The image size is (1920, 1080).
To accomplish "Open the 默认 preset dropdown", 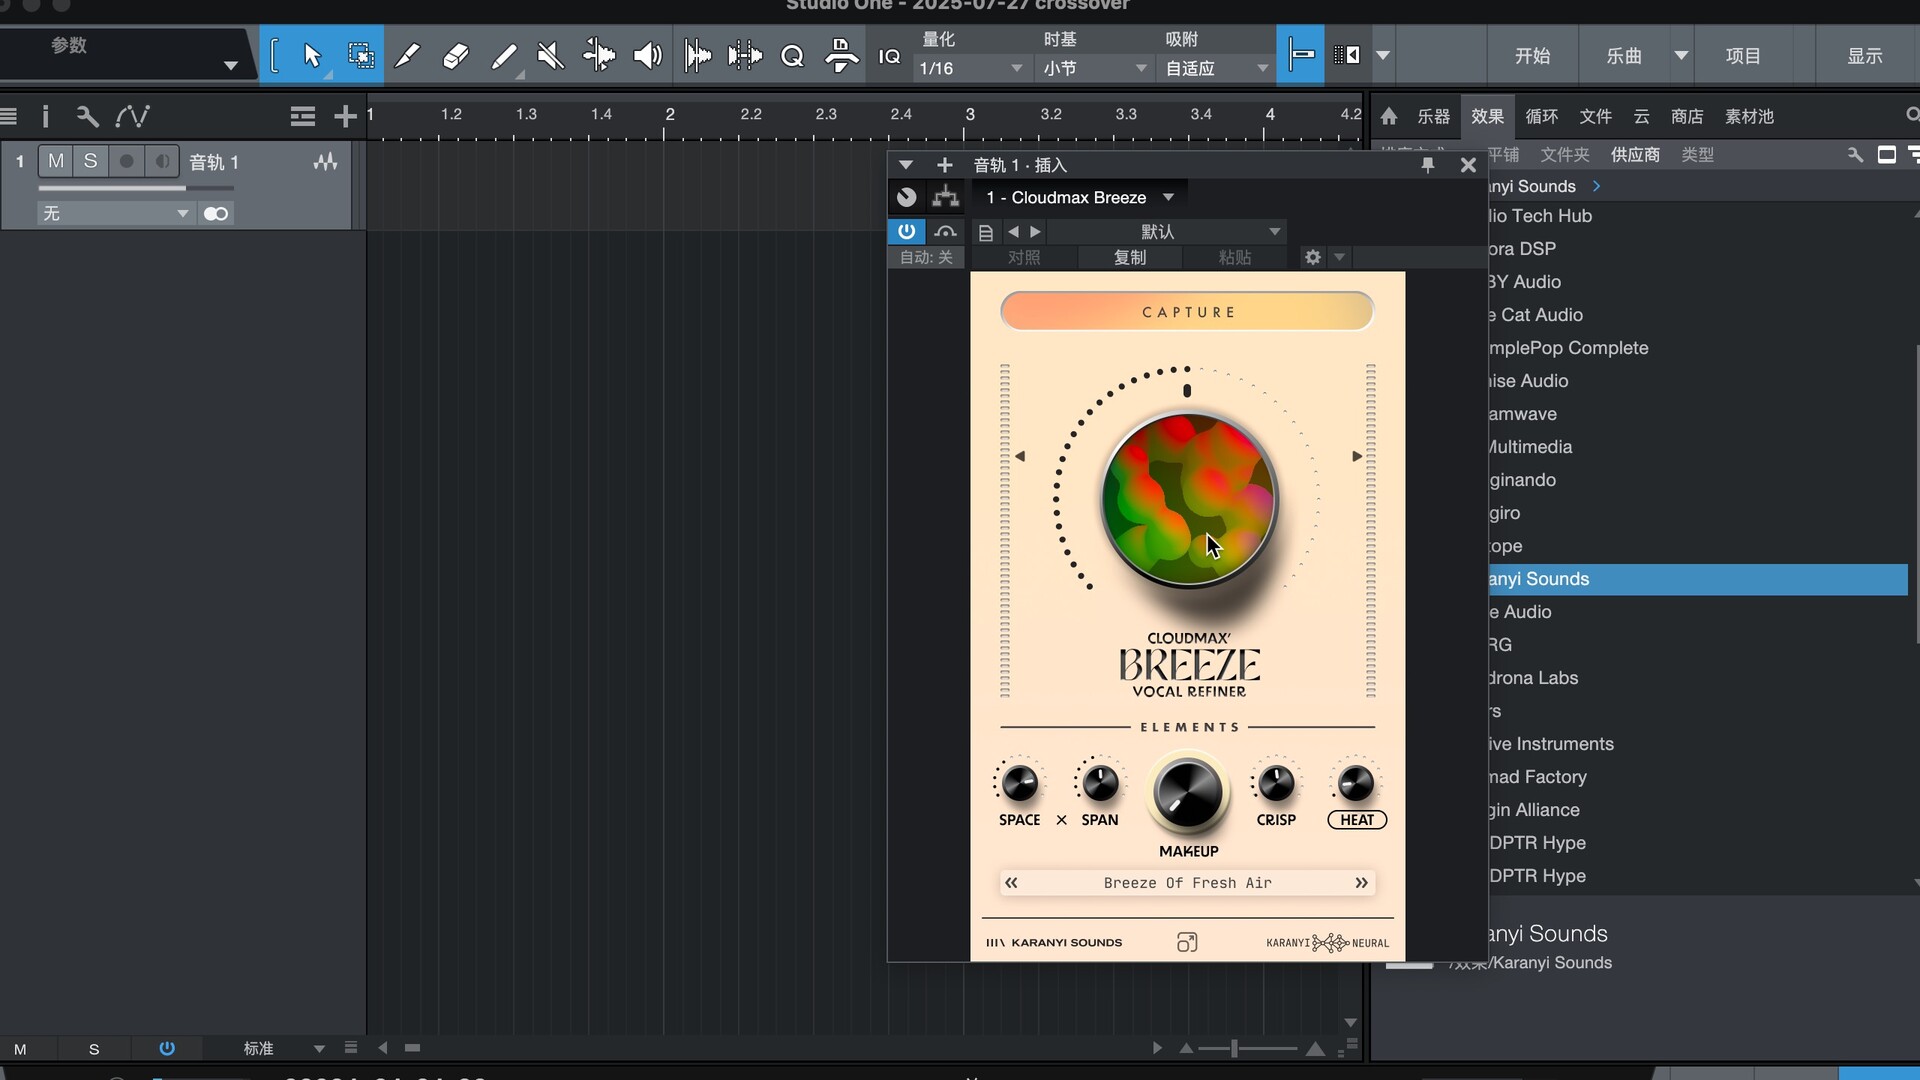I will click(1165, 232).
